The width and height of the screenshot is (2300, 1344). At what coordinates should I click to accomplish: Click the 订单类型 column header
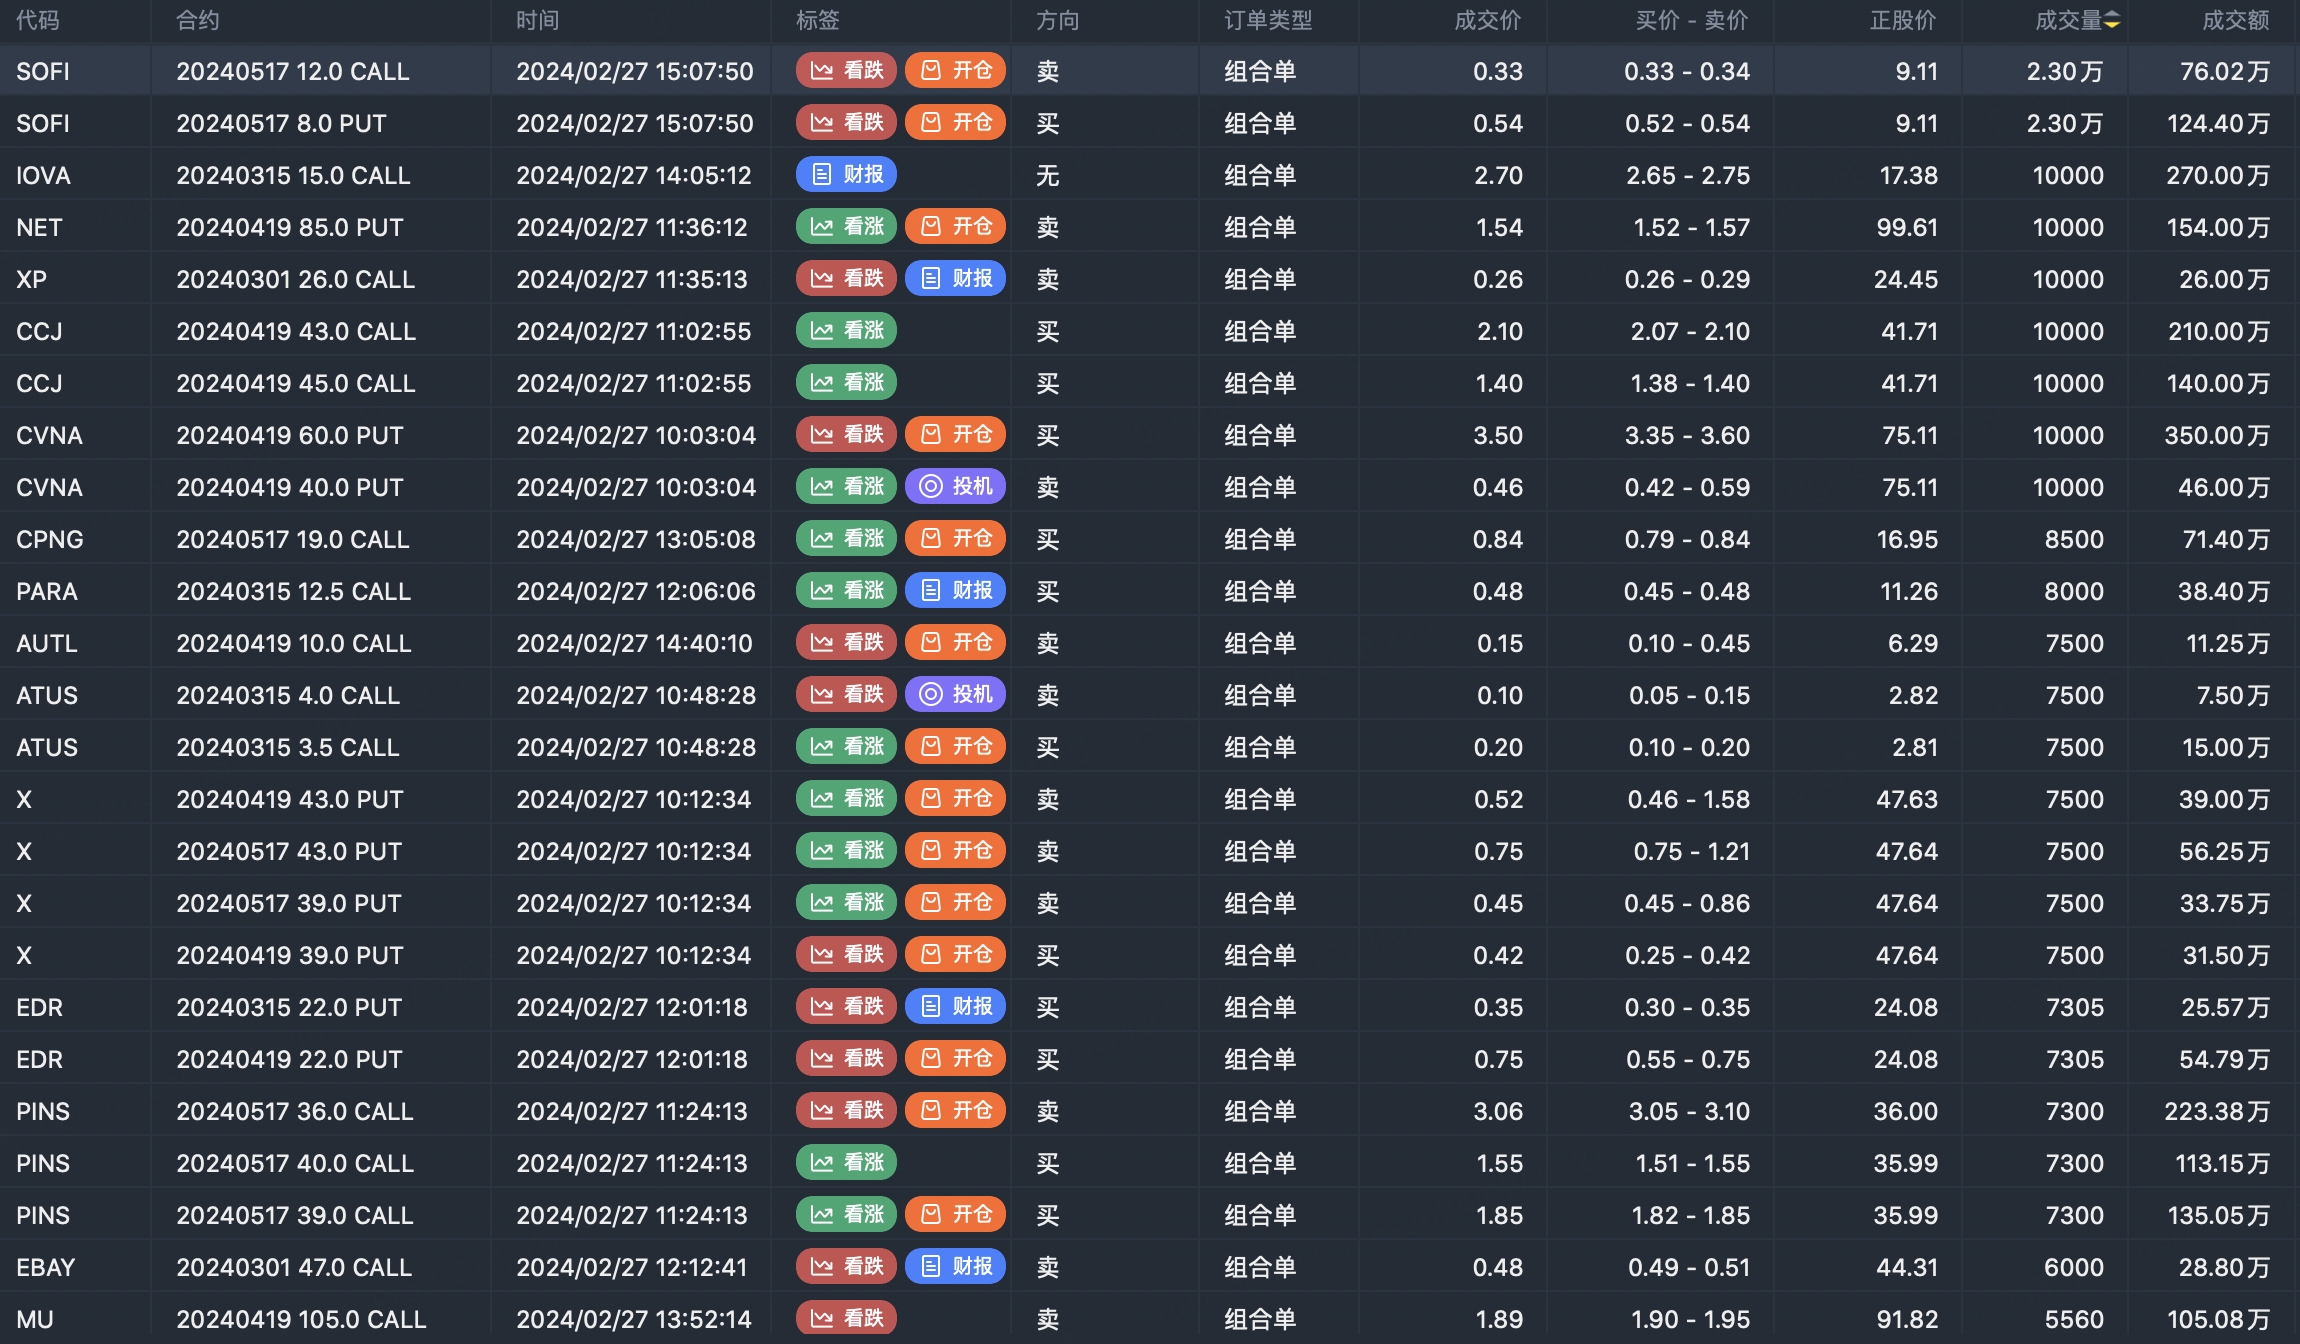tap(1267, 21)
